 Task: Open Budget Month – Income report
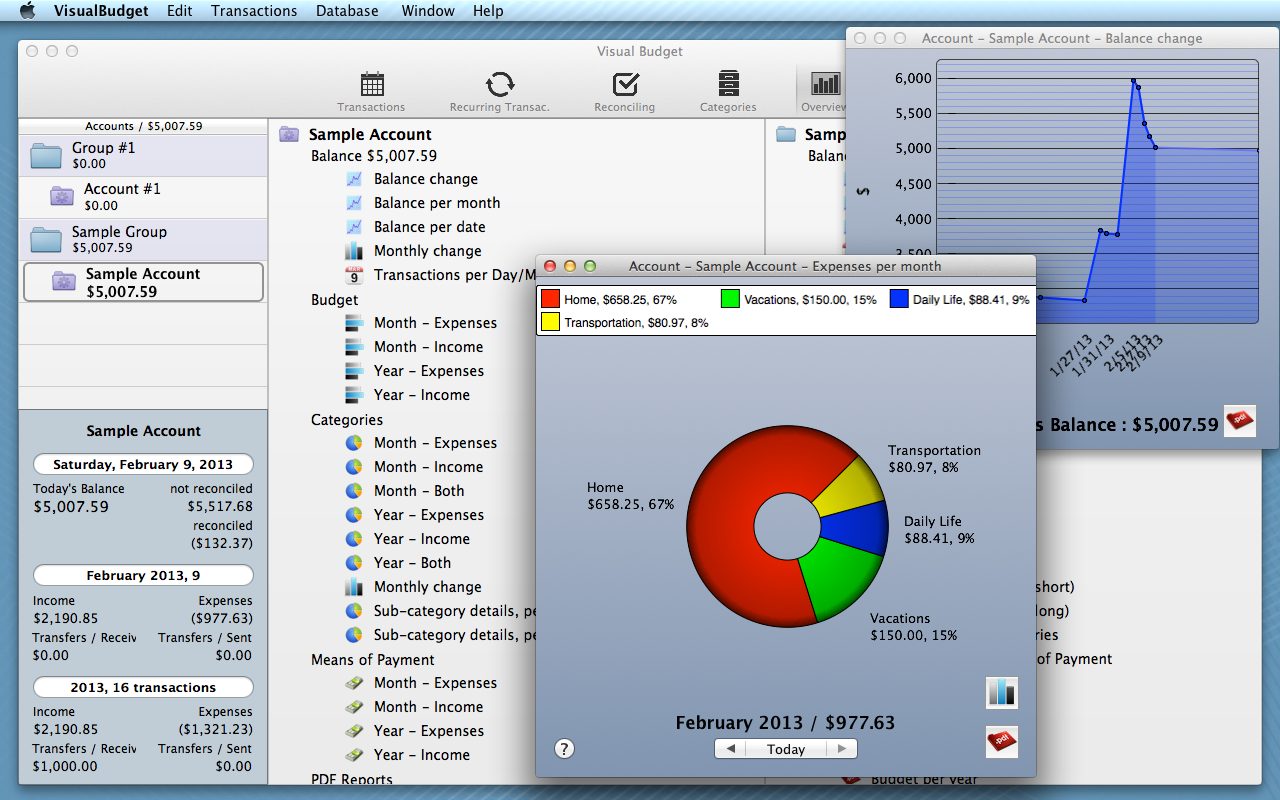tap(428, 347)
